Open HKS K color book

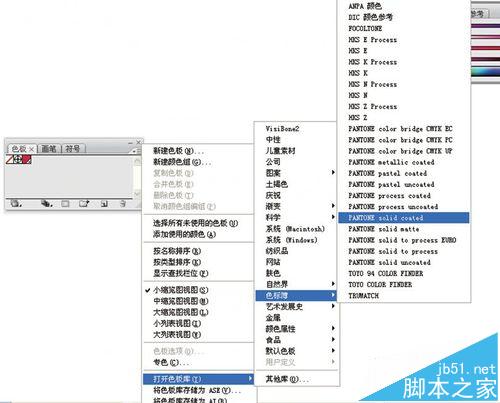(x=358, y=73)
